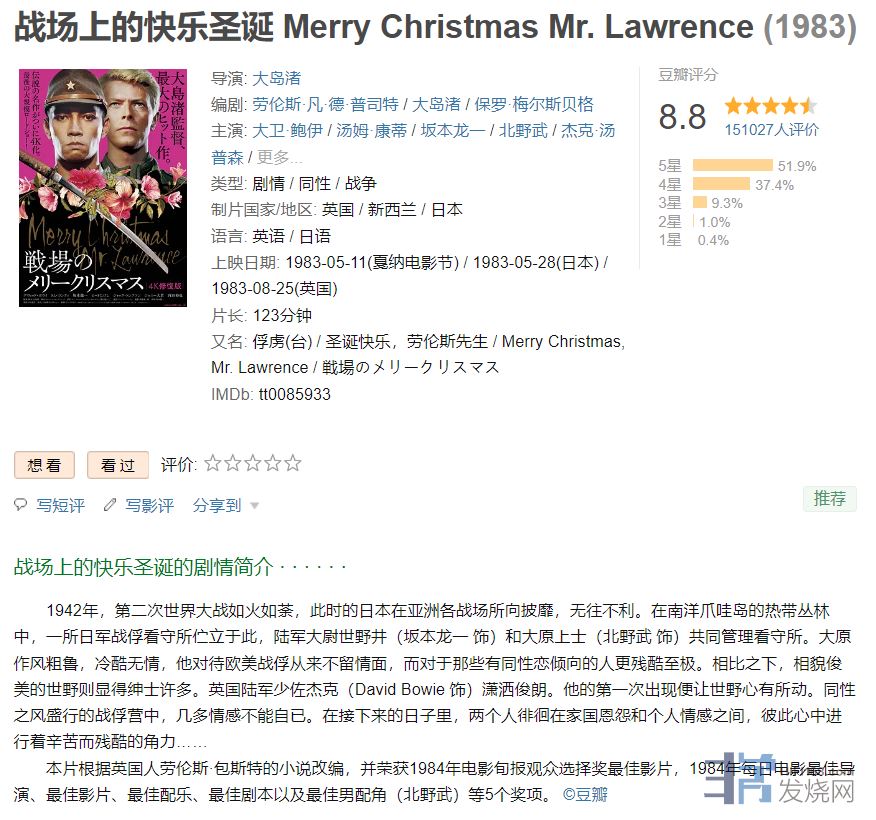
Task: Mark the film as 看过
Action: [118, 465]
